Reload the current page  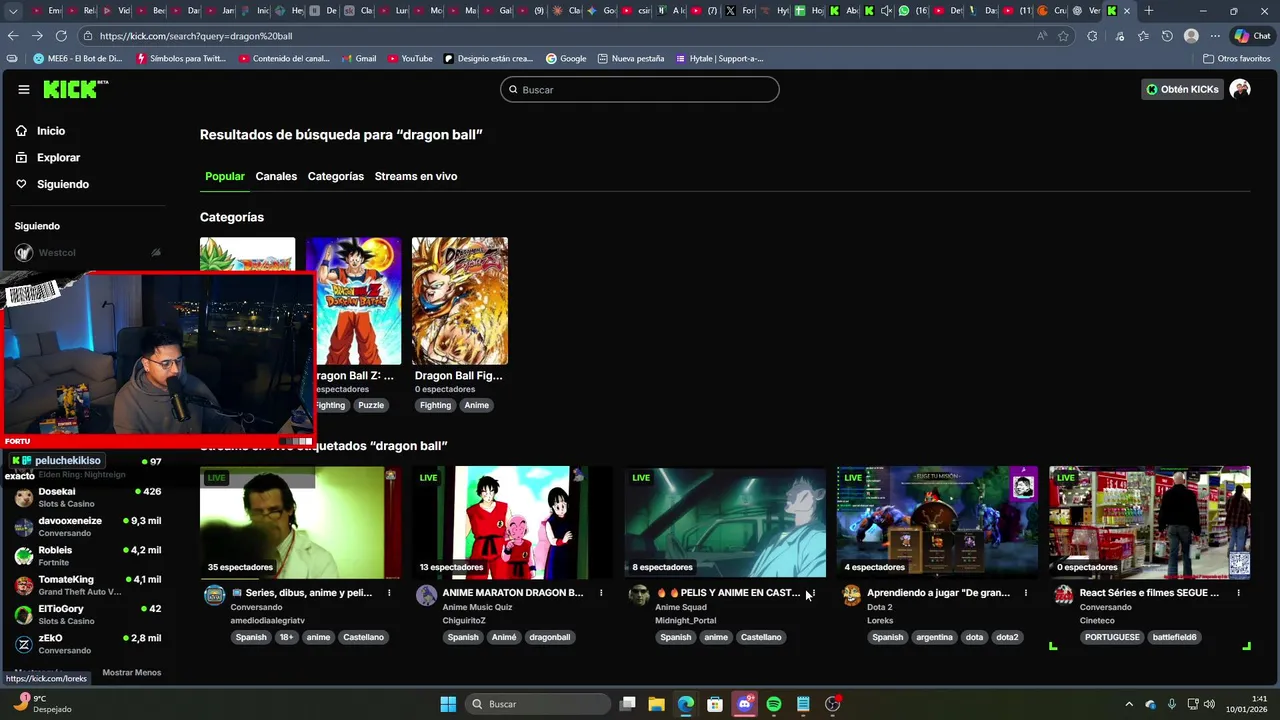click(x=61, y=36)
